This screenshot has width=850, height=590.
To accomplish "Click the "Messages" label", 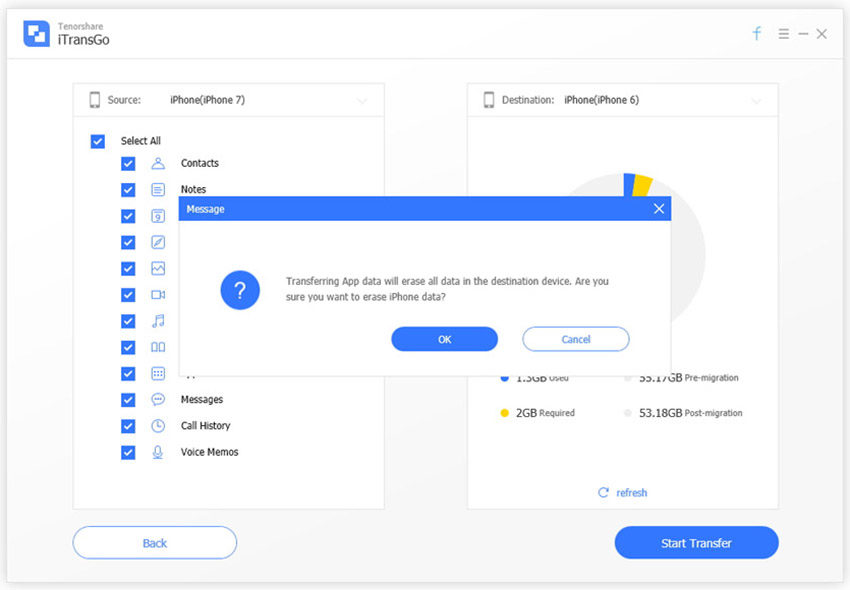I will [x=202, y=400].
